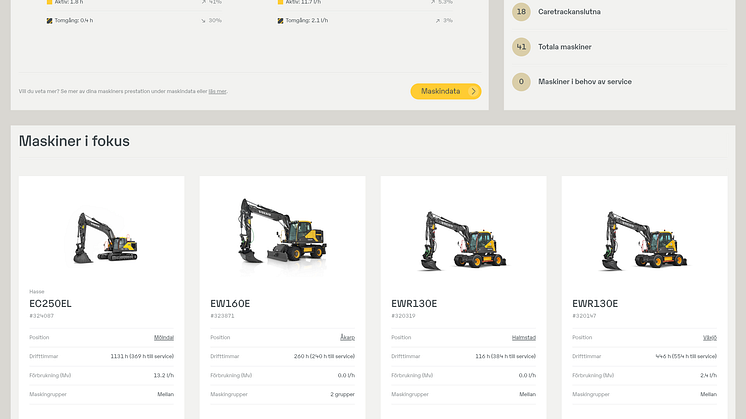Click the 'Tomgång: 2.1 l/h' idle entry
Screen dimensions: 746x419
pos(306,20)
